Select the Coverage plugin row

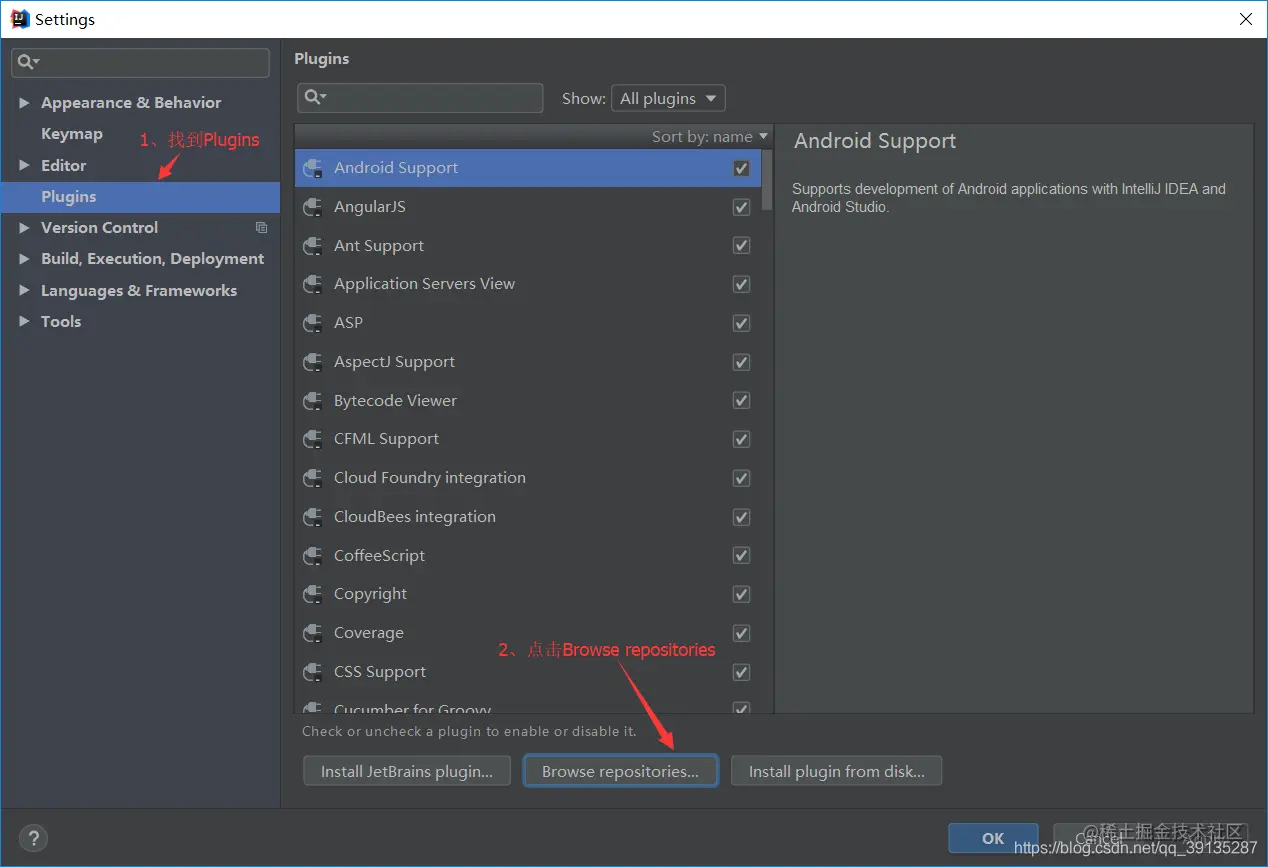click(528, 633)
